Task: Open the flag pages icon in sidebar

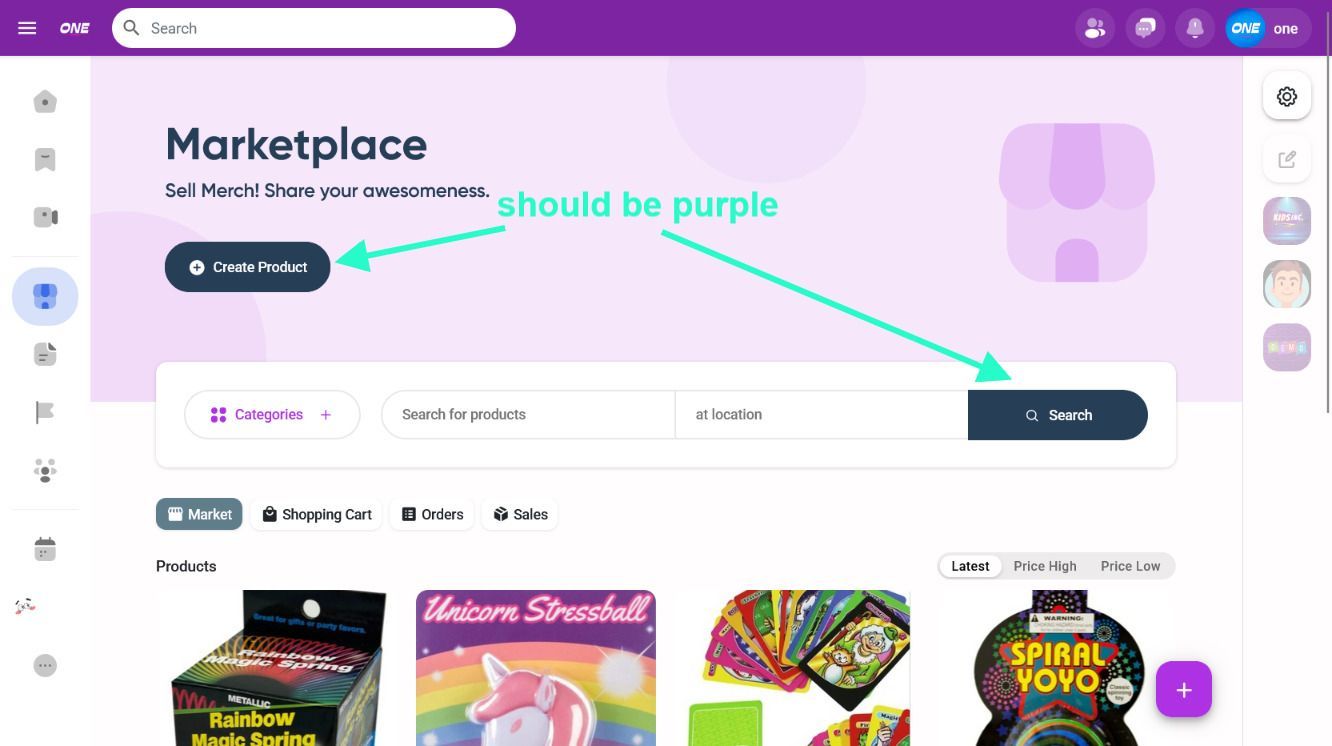Action: point(45,412)
